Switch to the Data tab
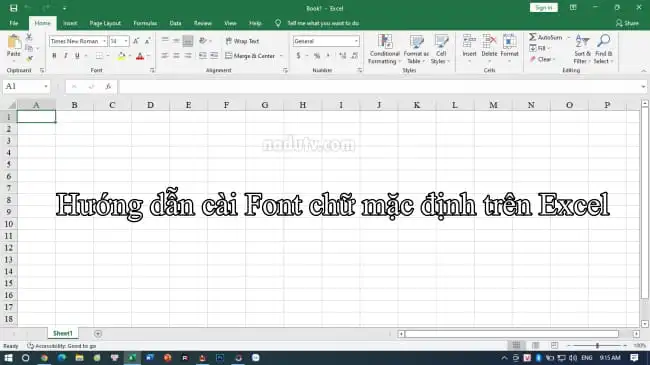The height and width of the screenshot is (365, 650). click(175, 23)
